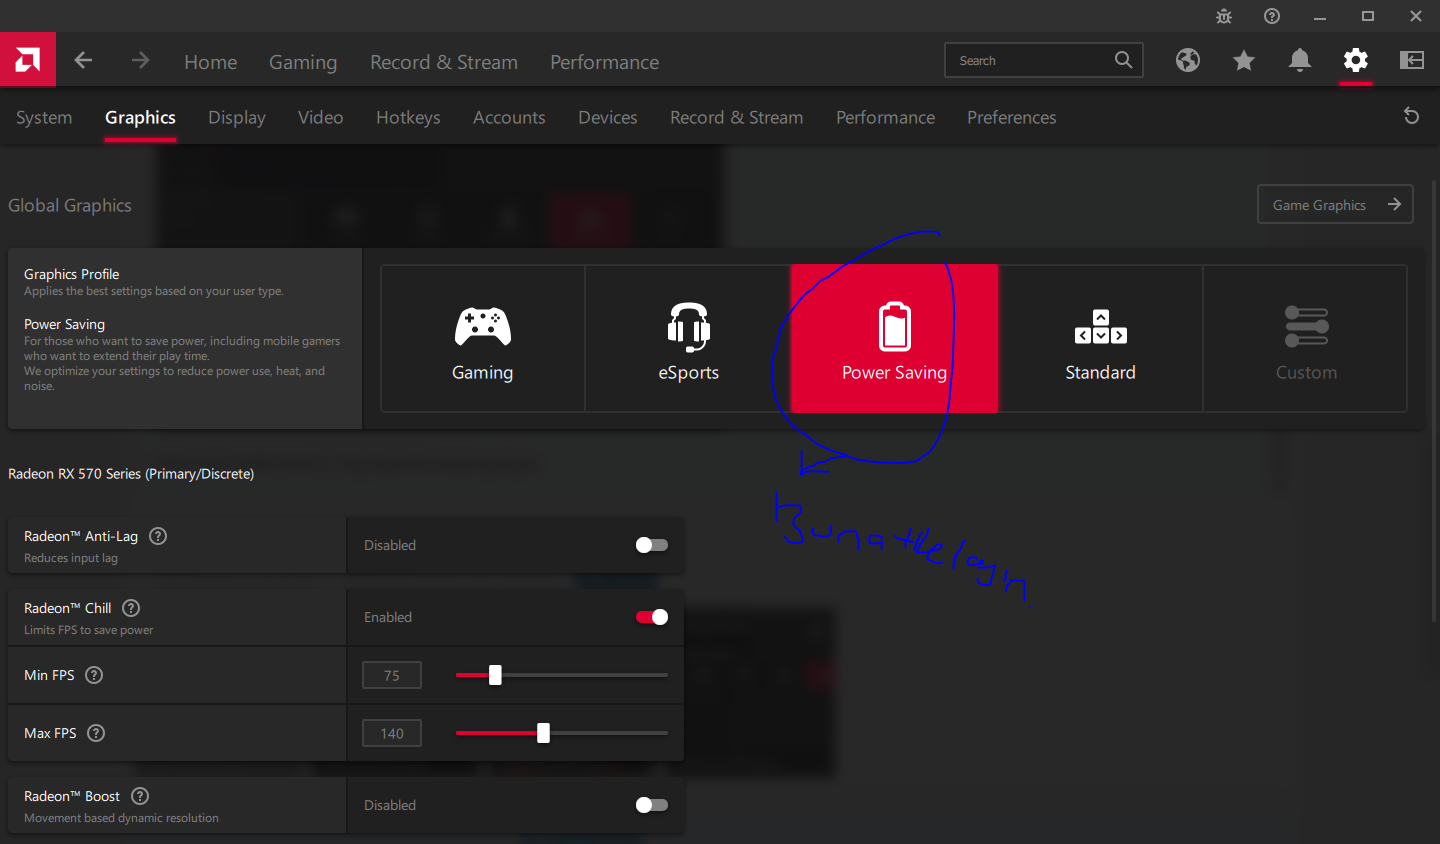Minimize the Radeon Software window
This screenshot has height=844, width=1440.
1320,16
